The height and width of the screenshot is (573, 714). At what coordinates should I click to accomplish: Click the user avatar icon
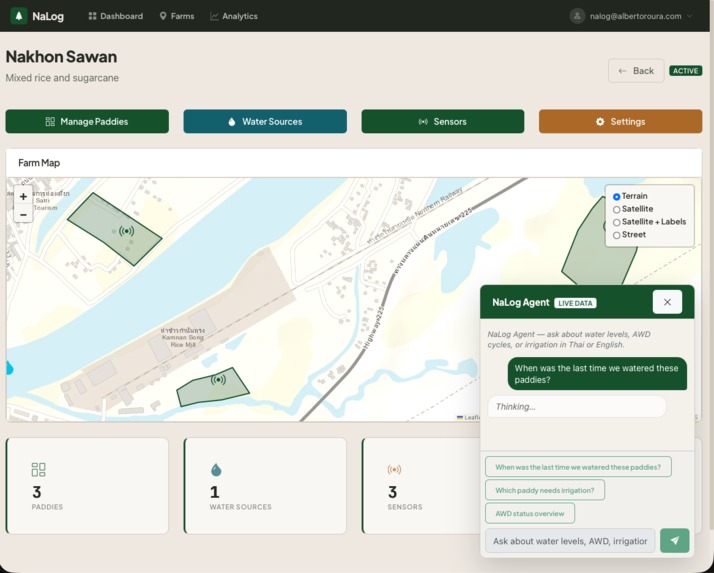point(577,16)
